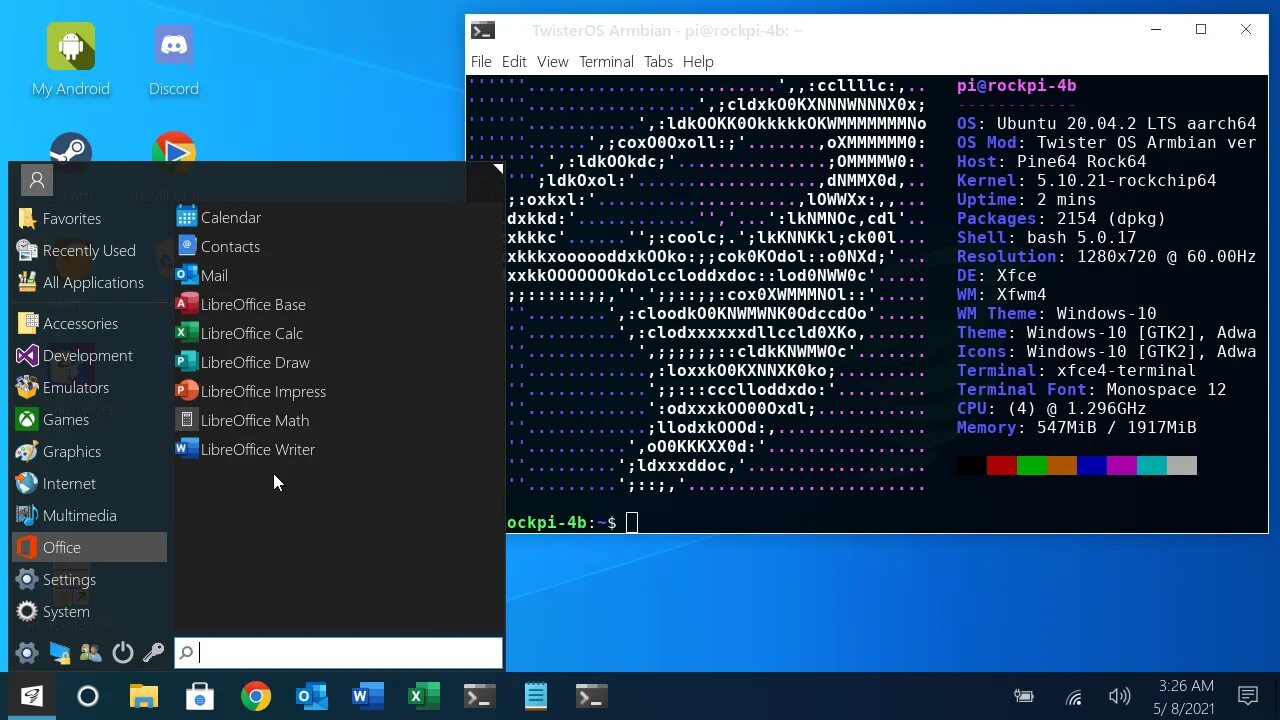This screenshot has height=720, width=1280.
Task: Open network WiFi tray icon
Action: (1074, 697)
